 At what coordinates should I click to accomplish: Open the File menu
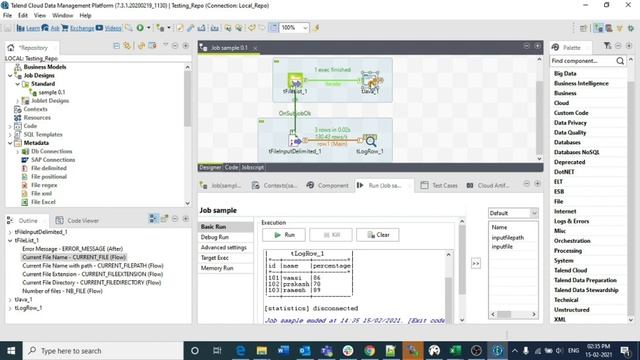point(7,16)
